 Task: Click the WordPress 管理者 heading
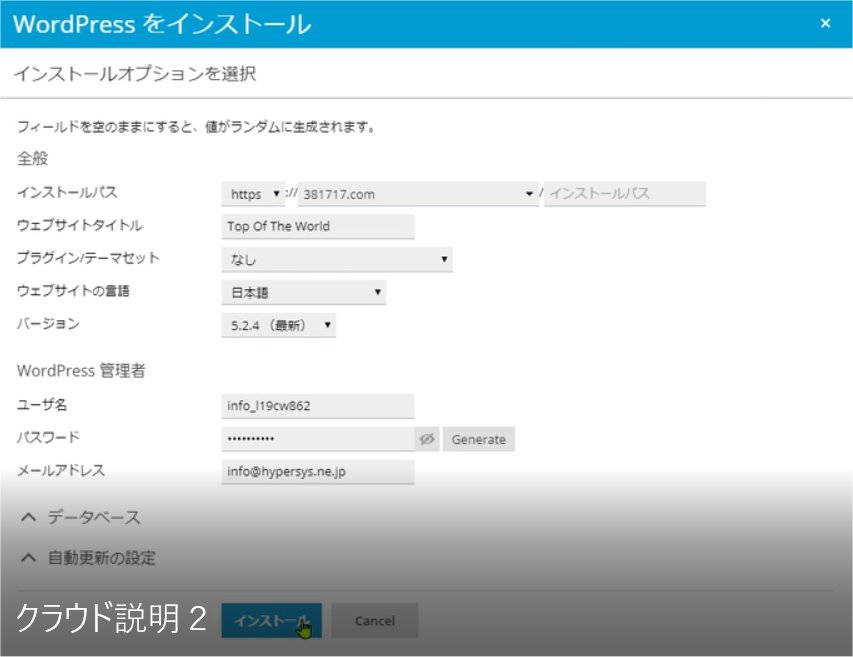coord(81,370)
